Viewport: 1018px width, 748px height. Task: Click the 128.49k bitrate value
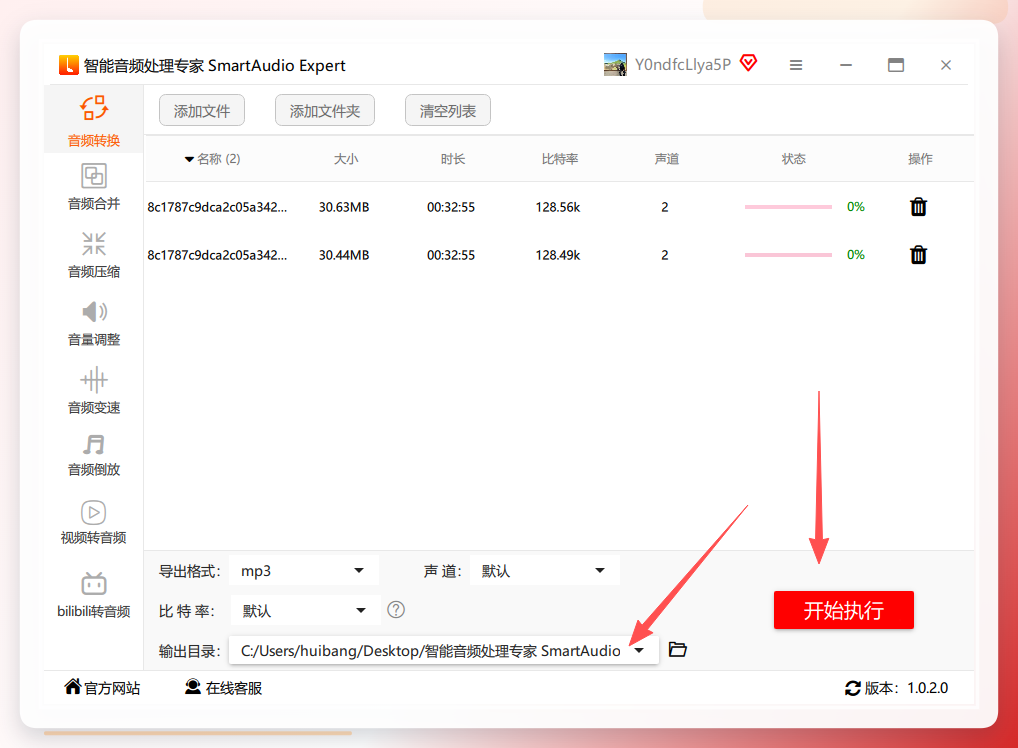point(558,255)
